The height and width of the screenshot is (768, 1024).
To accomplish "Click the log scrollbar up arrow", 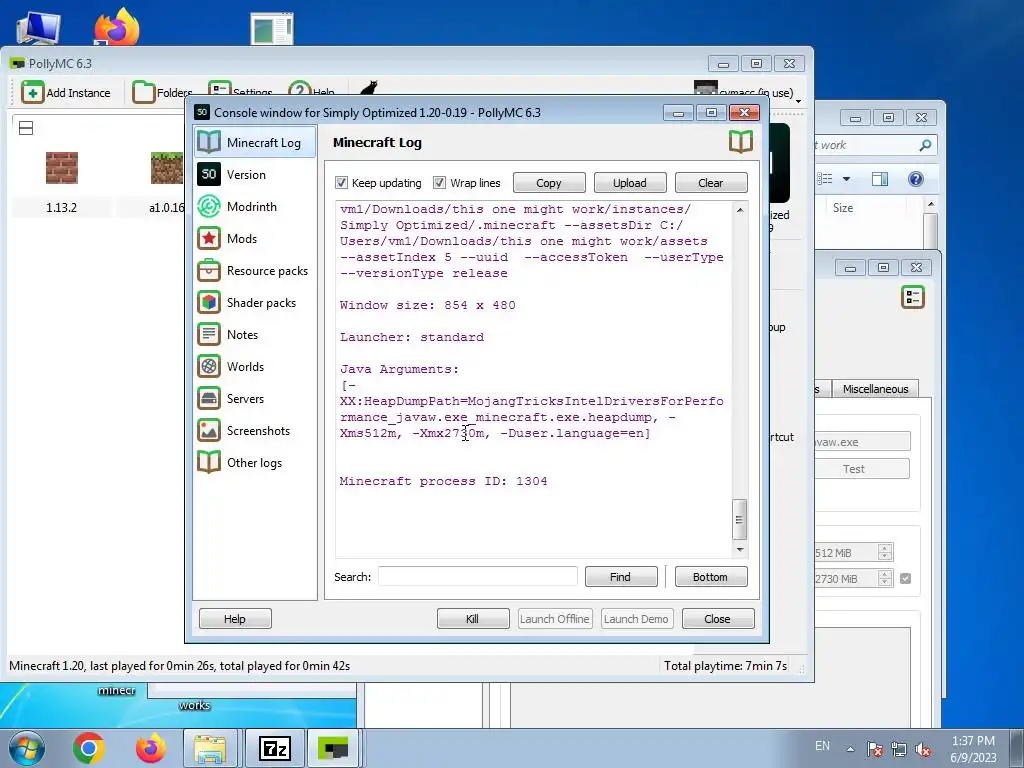I will point(739,210).
